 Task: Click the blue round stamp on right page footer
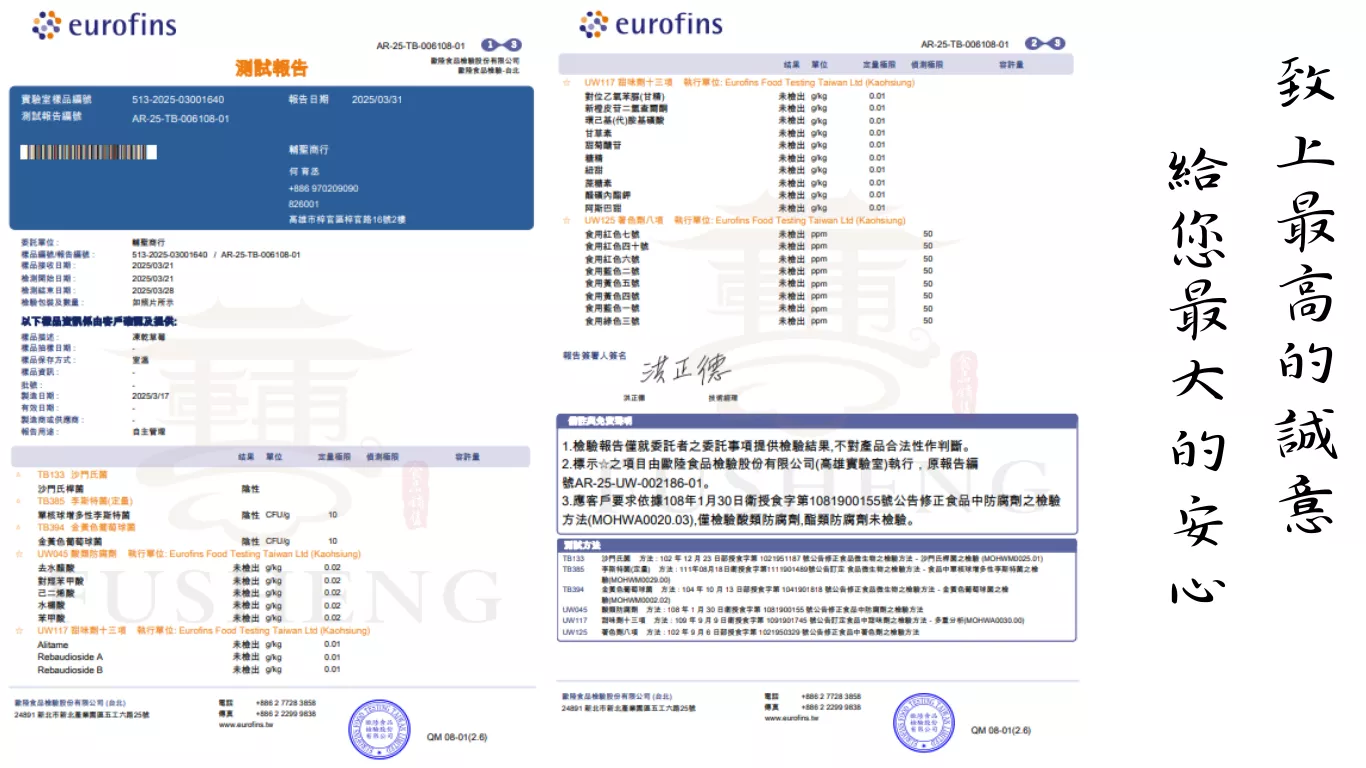point(922,723)
